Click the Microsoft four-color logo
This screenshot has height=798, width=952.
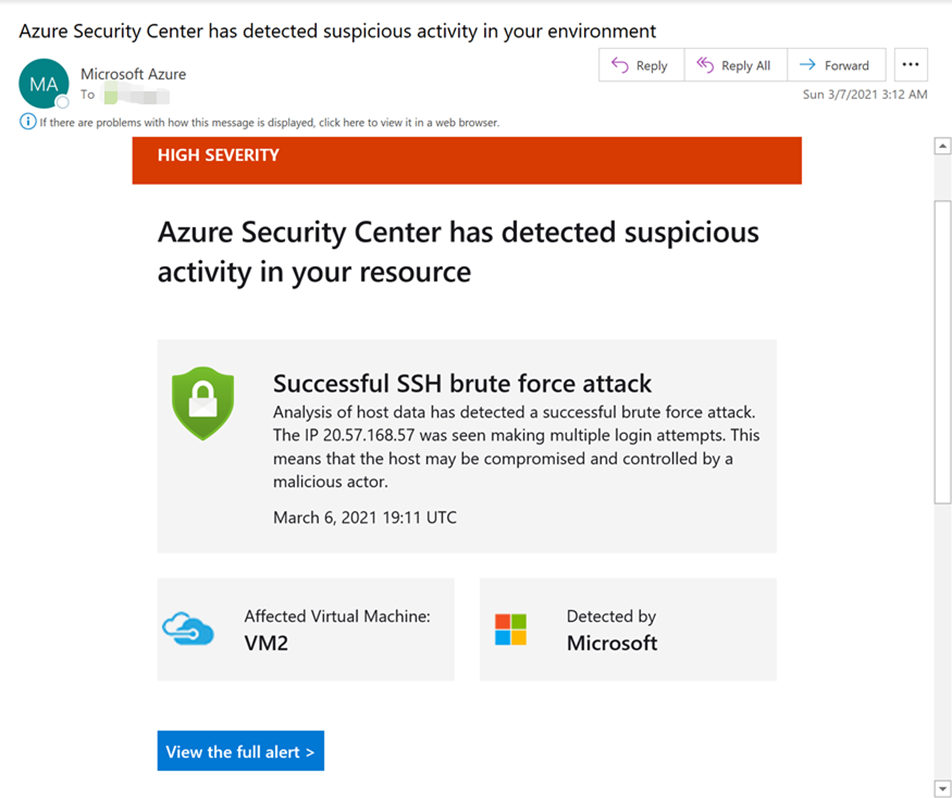click(x=511, y=629)
